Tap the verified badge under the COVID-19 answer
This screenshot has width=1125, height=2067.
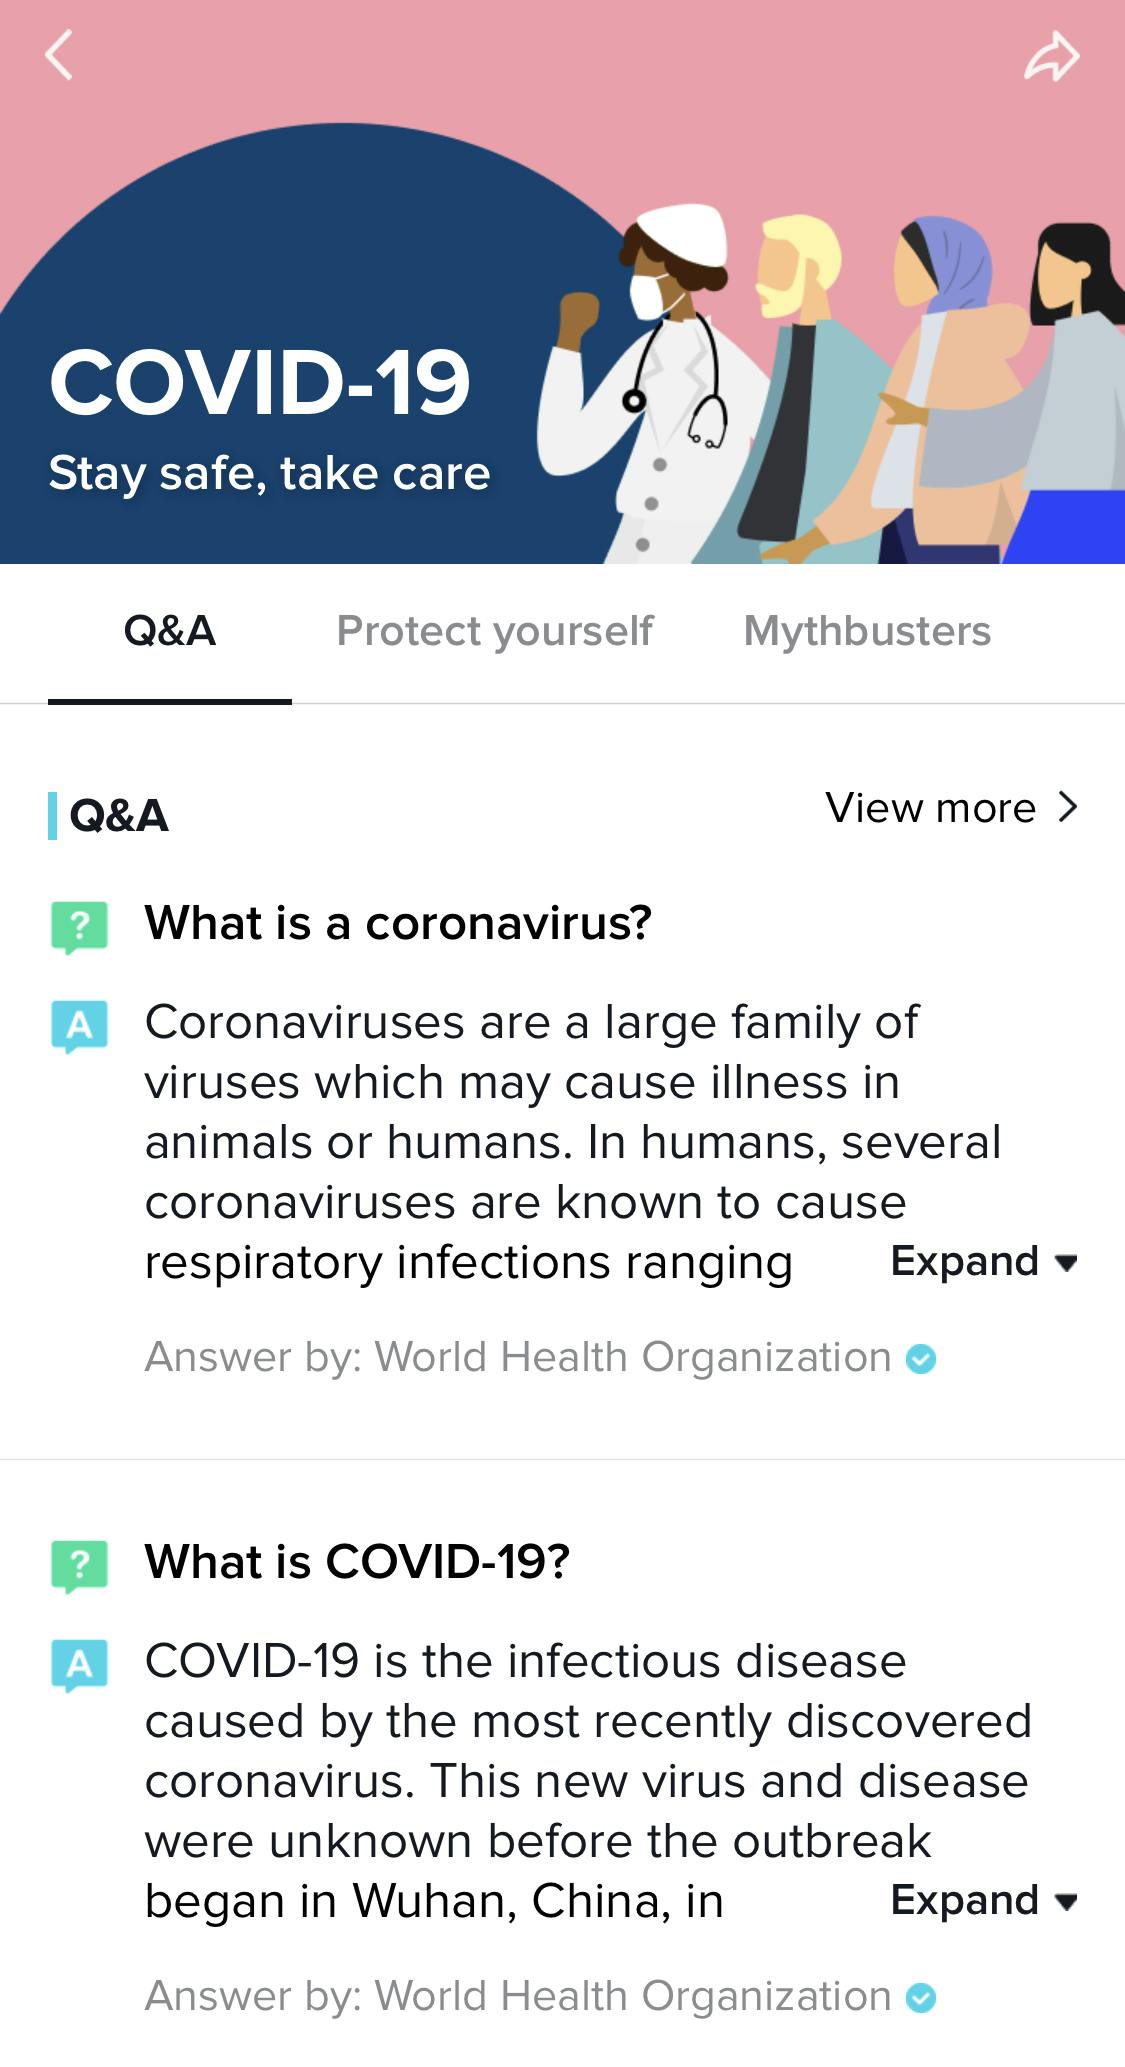920,1998
